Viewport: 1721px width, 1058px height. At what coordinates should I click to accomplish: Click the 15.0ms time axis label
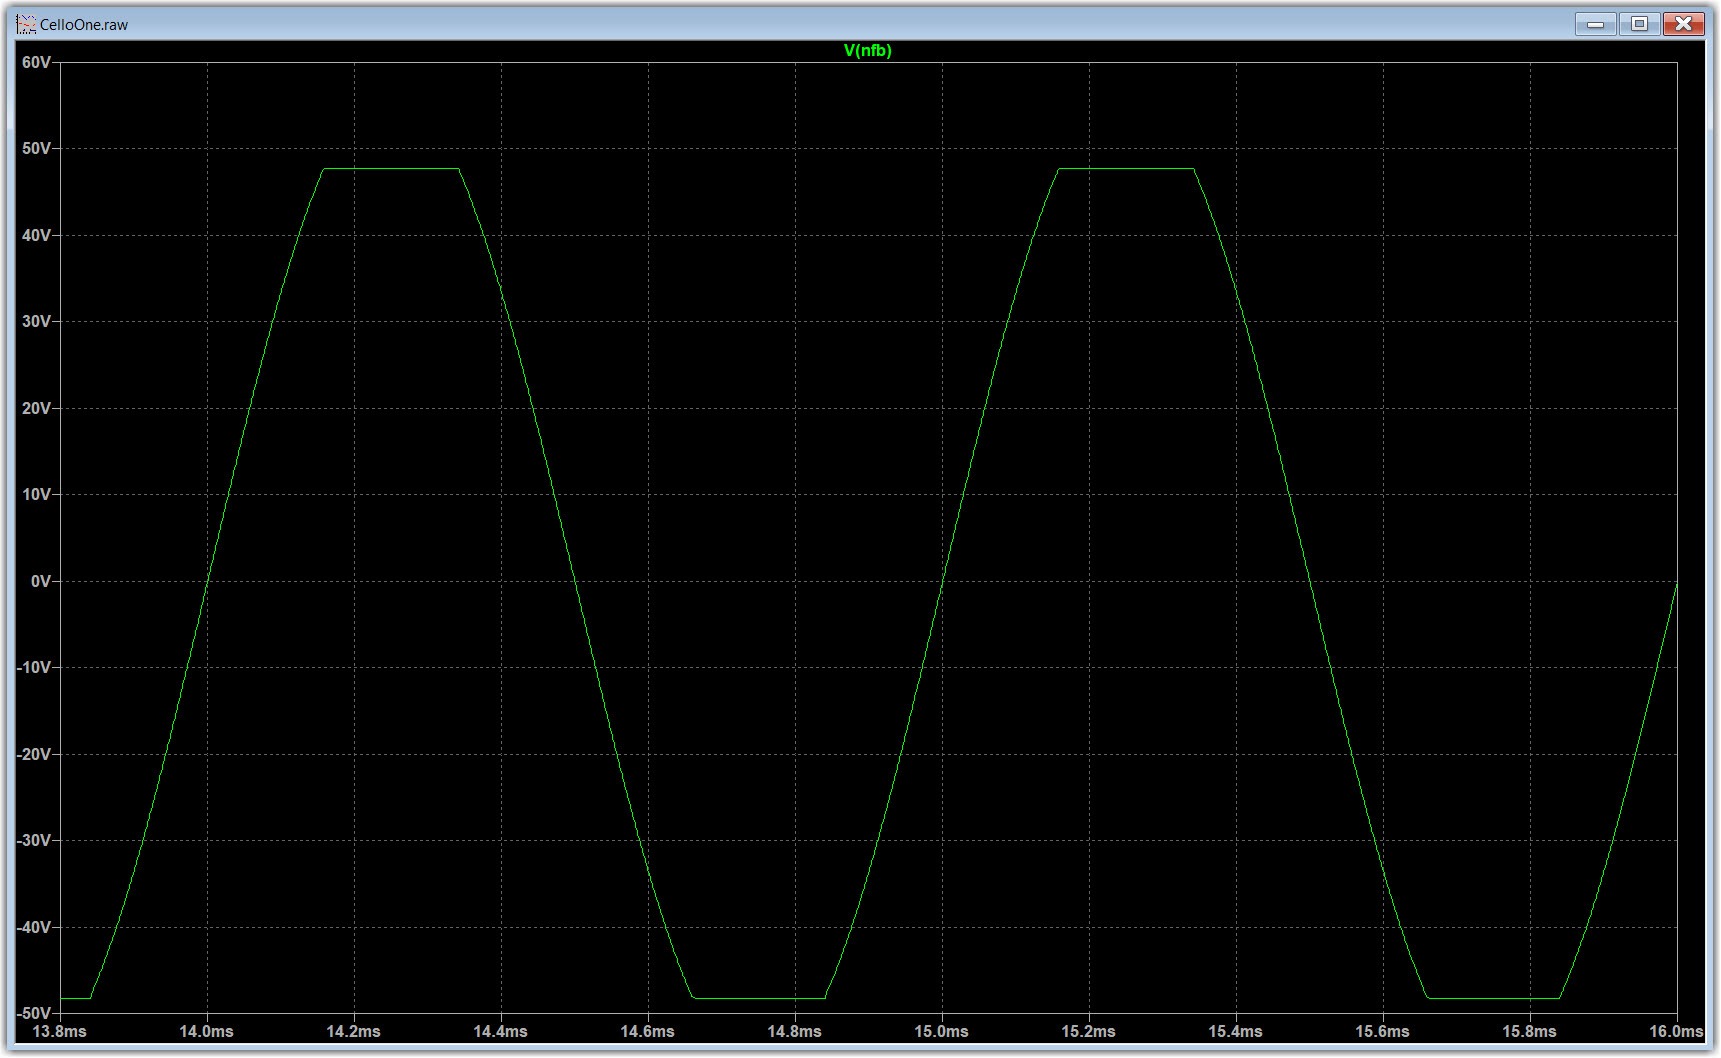942,1032
